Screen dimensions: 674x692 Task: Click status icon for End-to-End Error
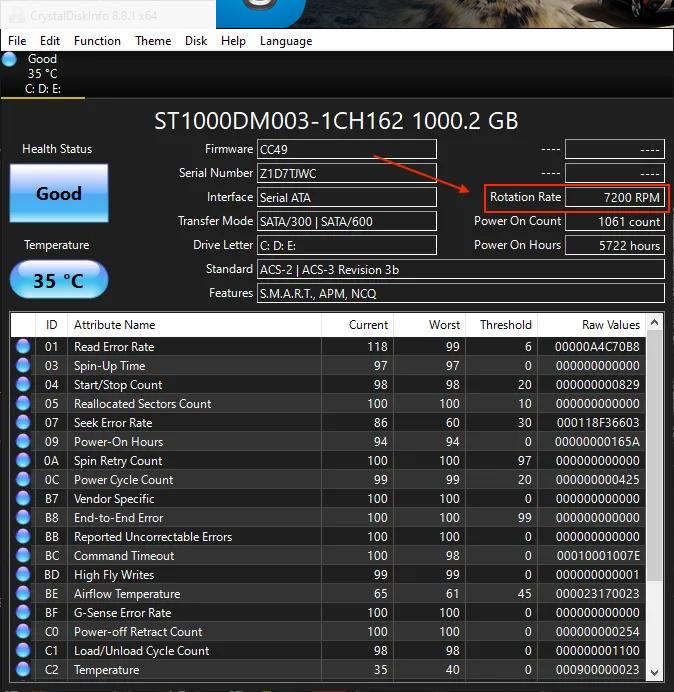(x=23, y=518)
